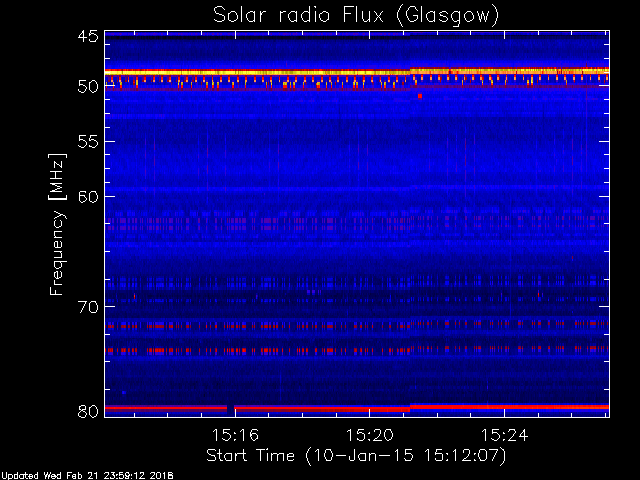Select the "Frequency [MHz]" y-axis label

(58, 223)
